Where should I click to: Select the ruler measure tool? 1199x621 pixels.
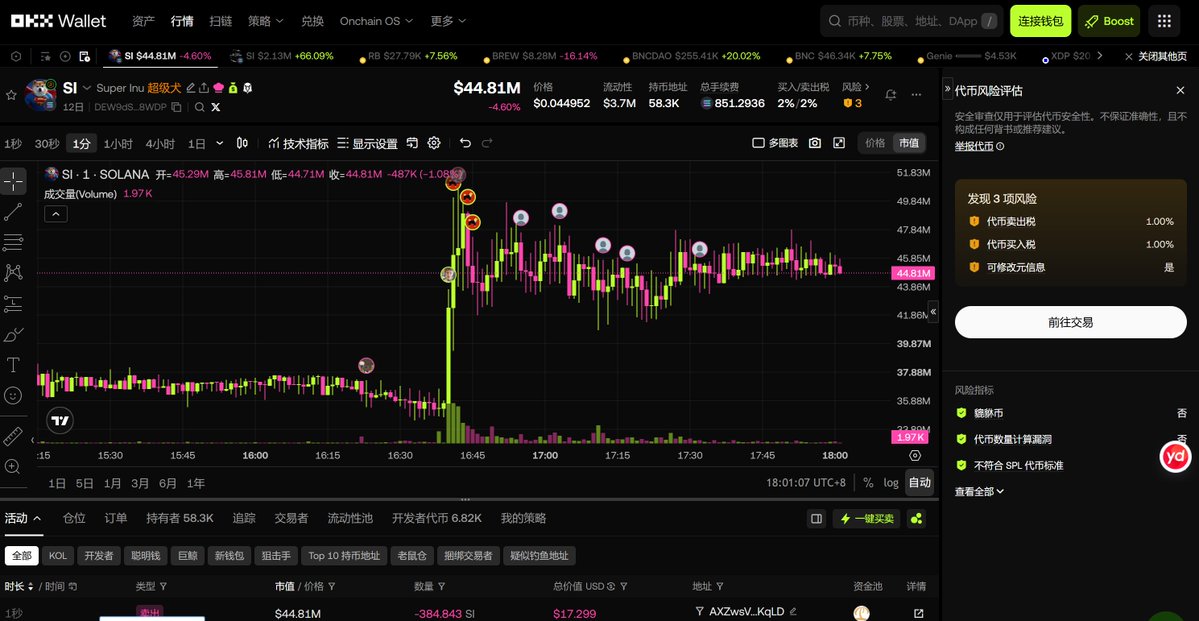pyautogui.click(x=13, y=437)
